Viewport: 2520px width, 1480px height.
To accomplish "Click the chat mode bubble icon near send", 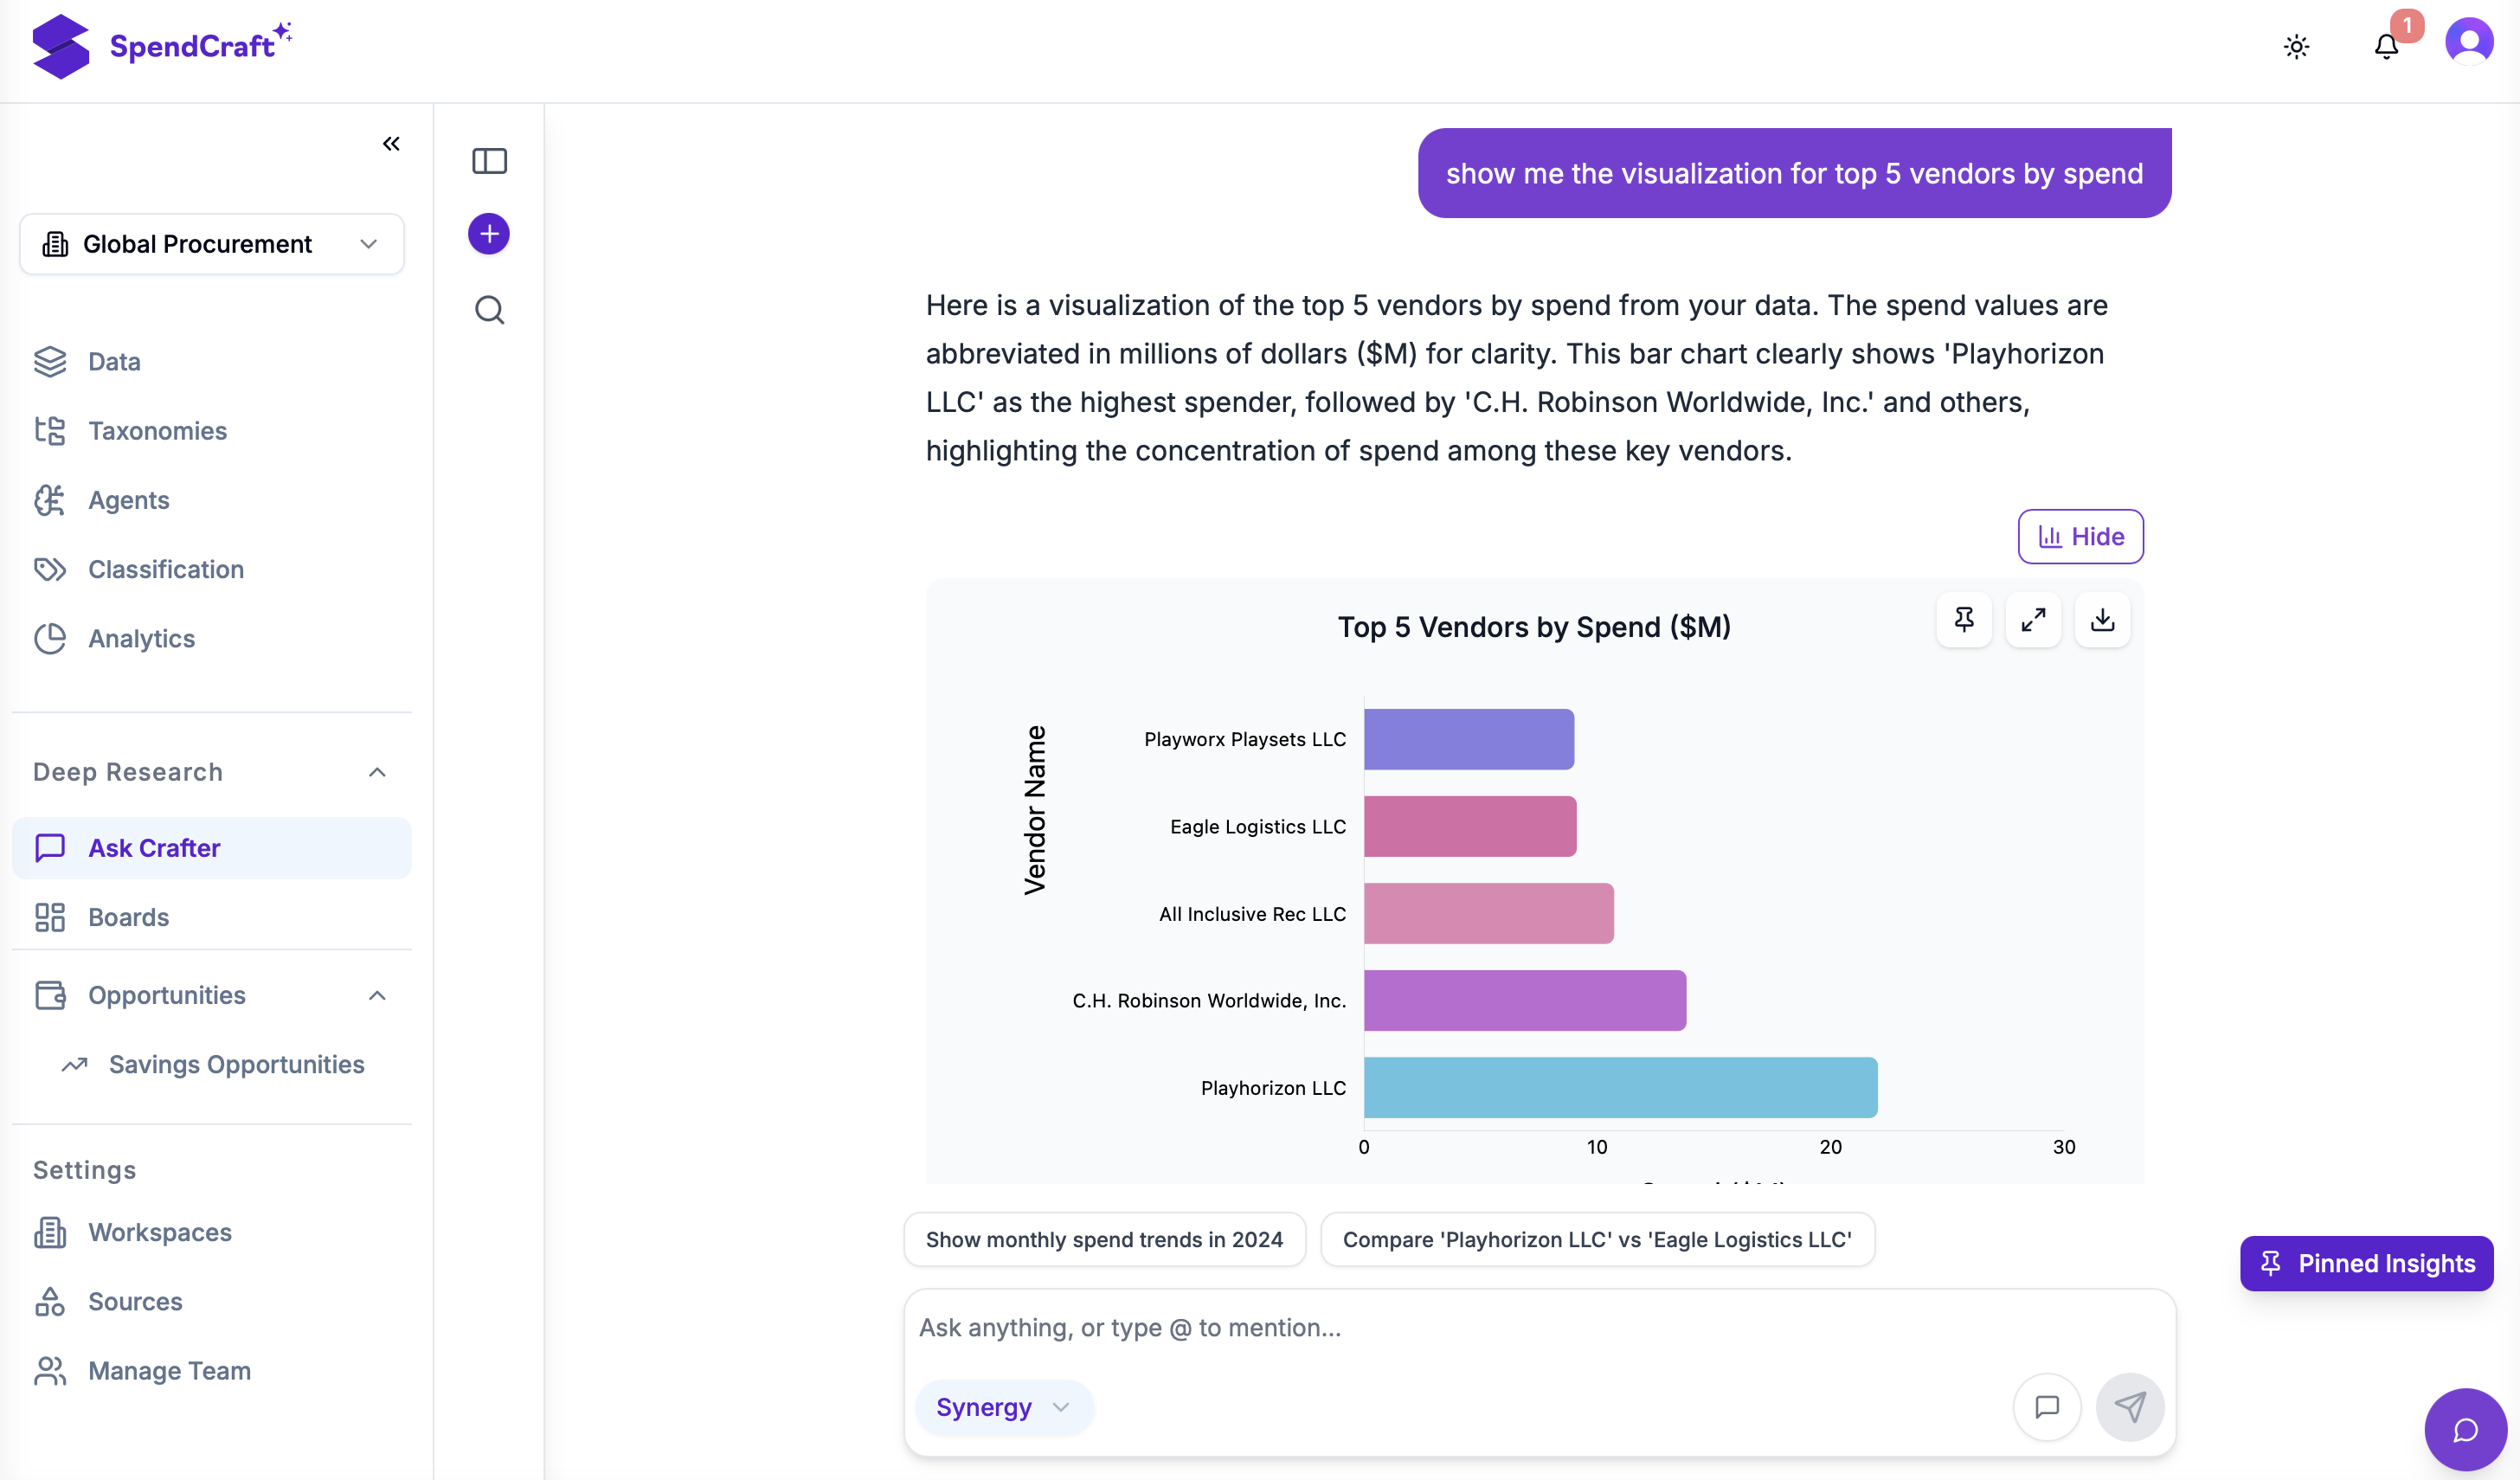I will 2047,1407.
